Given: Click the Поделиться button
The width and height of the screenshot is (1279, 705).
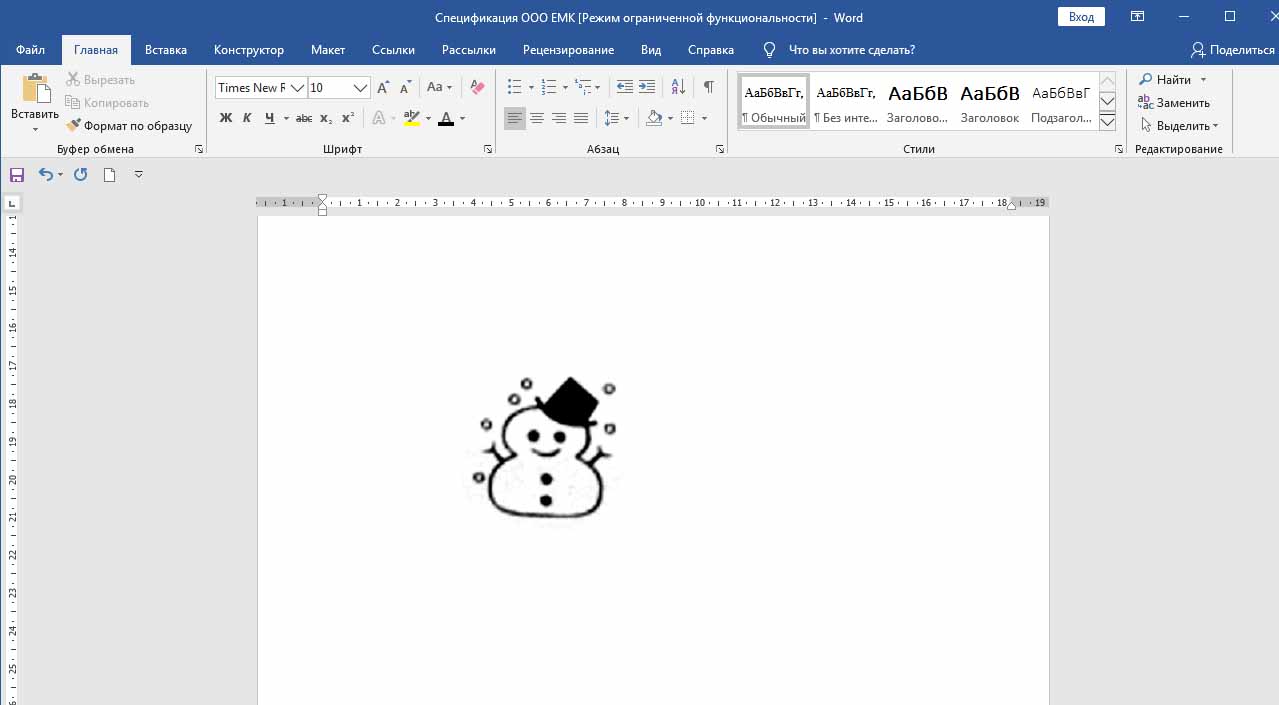Looking at the screenshot, I should pyautogui.click(x=1232, y=50).
